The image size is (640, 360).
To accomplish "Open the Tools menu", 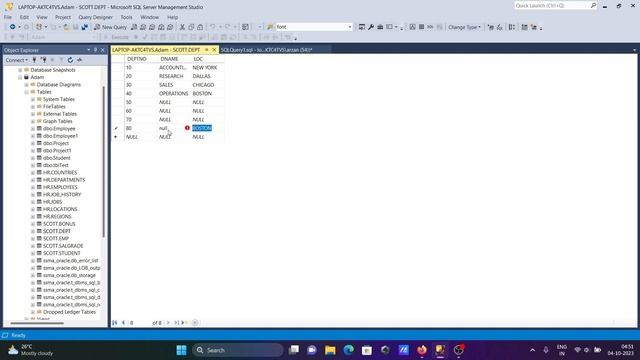I will pos(127,17).
